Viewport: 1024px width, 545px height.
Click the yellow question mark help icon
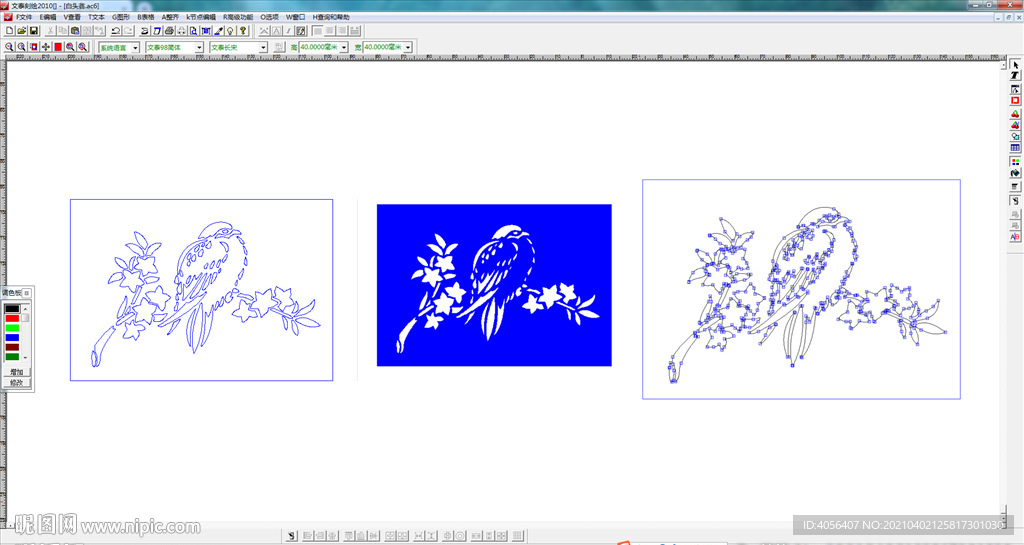pyautogui.click(x=243, y=31)
